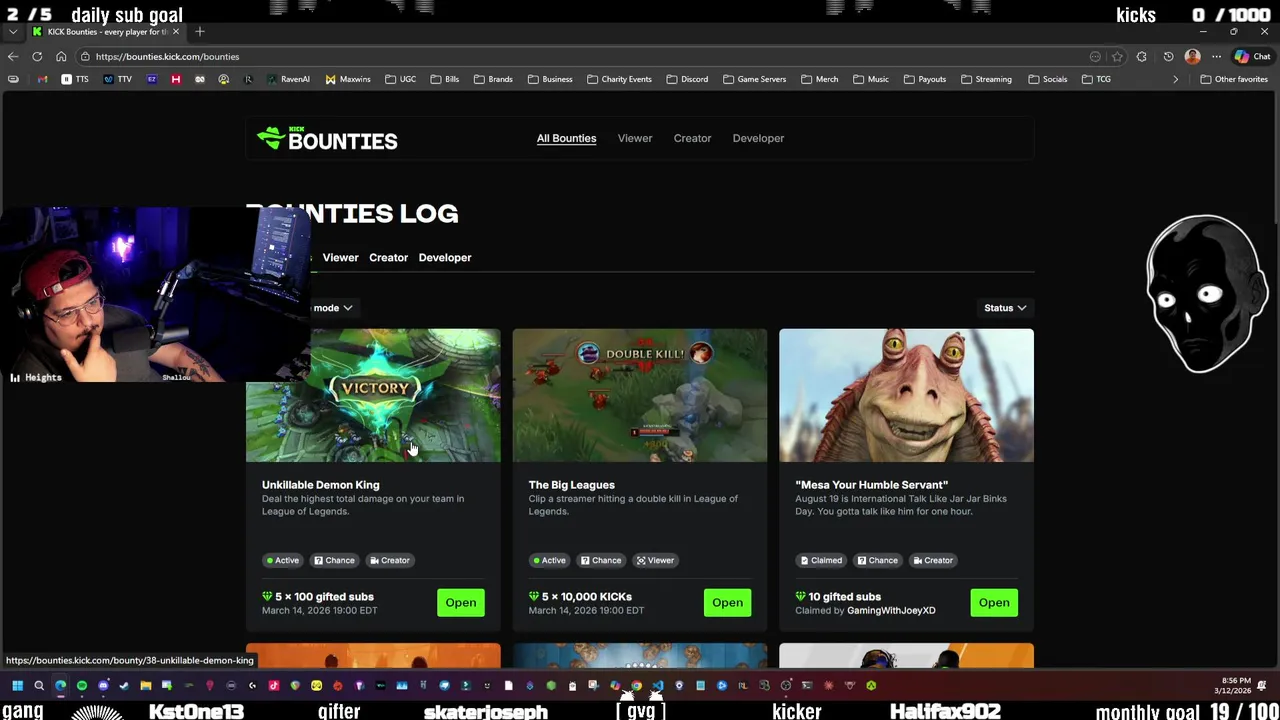Open the Other favorites folder
This screenshot has height=720, width=1280.
pos(1234,79)
